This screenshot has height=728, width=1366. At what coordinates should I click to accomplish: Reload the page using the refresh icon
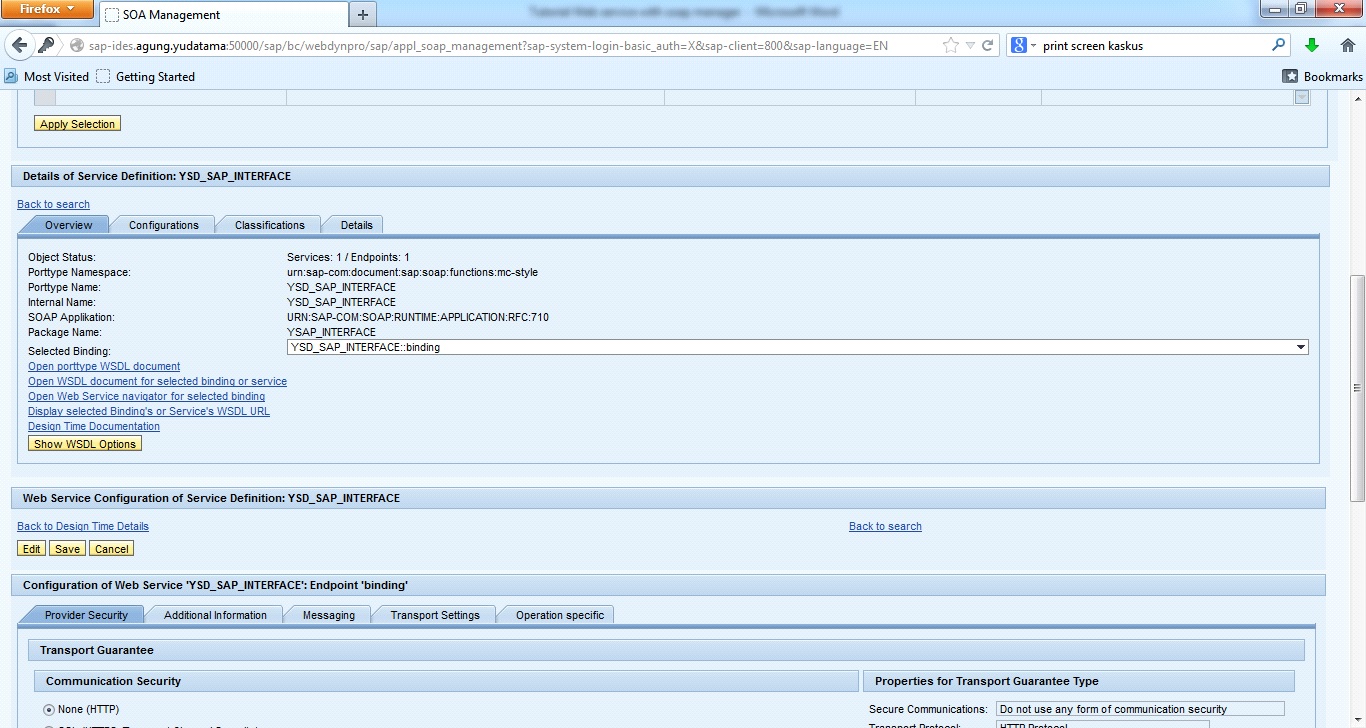pos(987,45)
